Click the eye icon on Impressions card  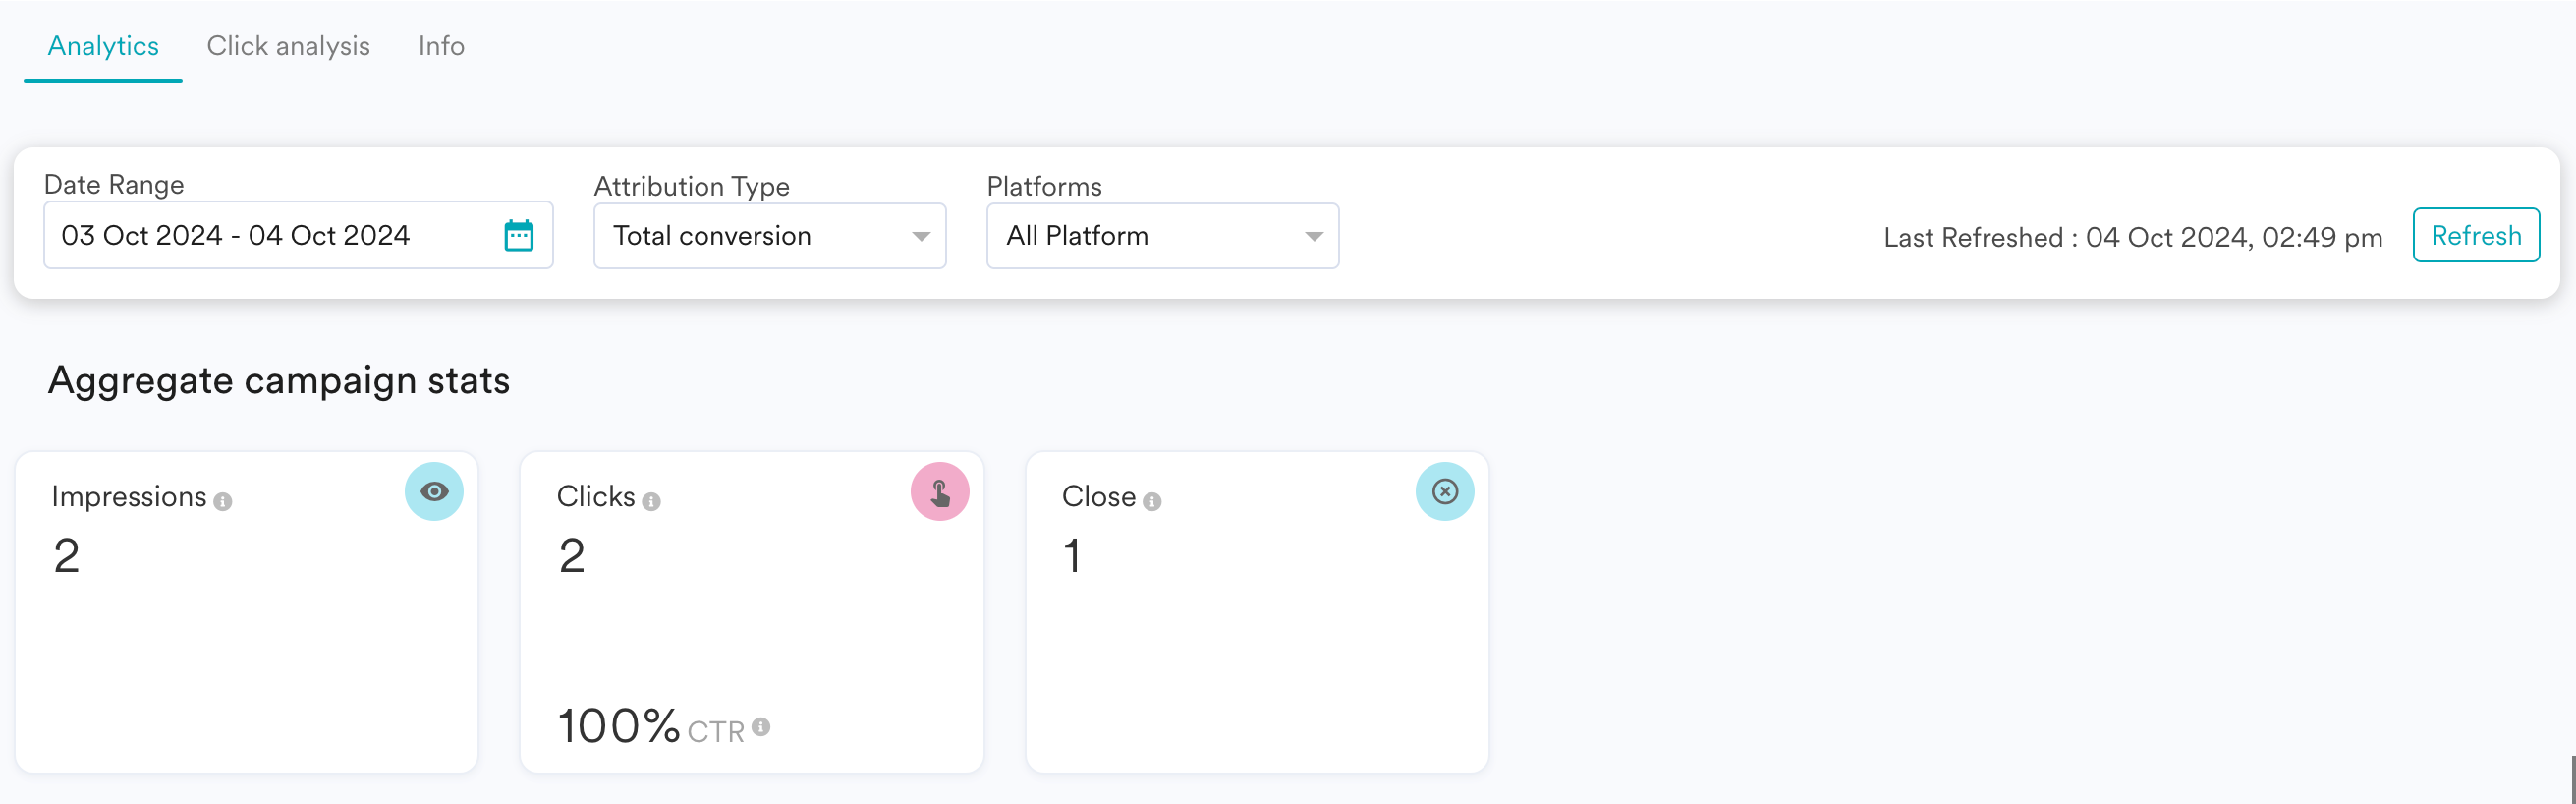click(434, 492)
